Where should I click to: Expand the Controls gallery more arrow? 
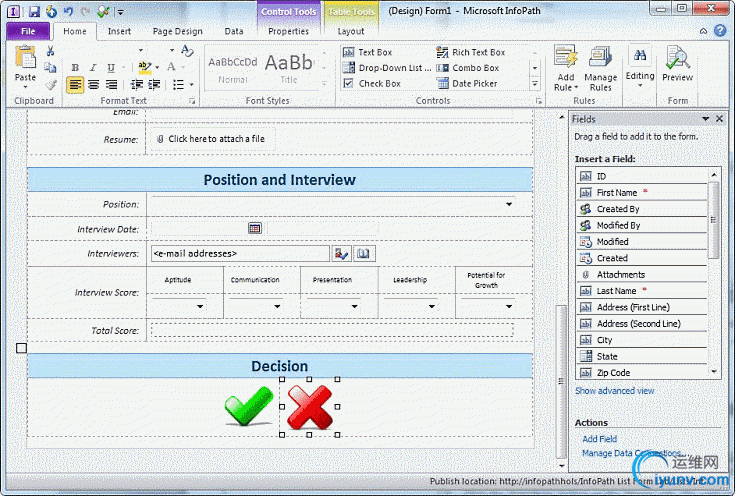coord(535,84)
